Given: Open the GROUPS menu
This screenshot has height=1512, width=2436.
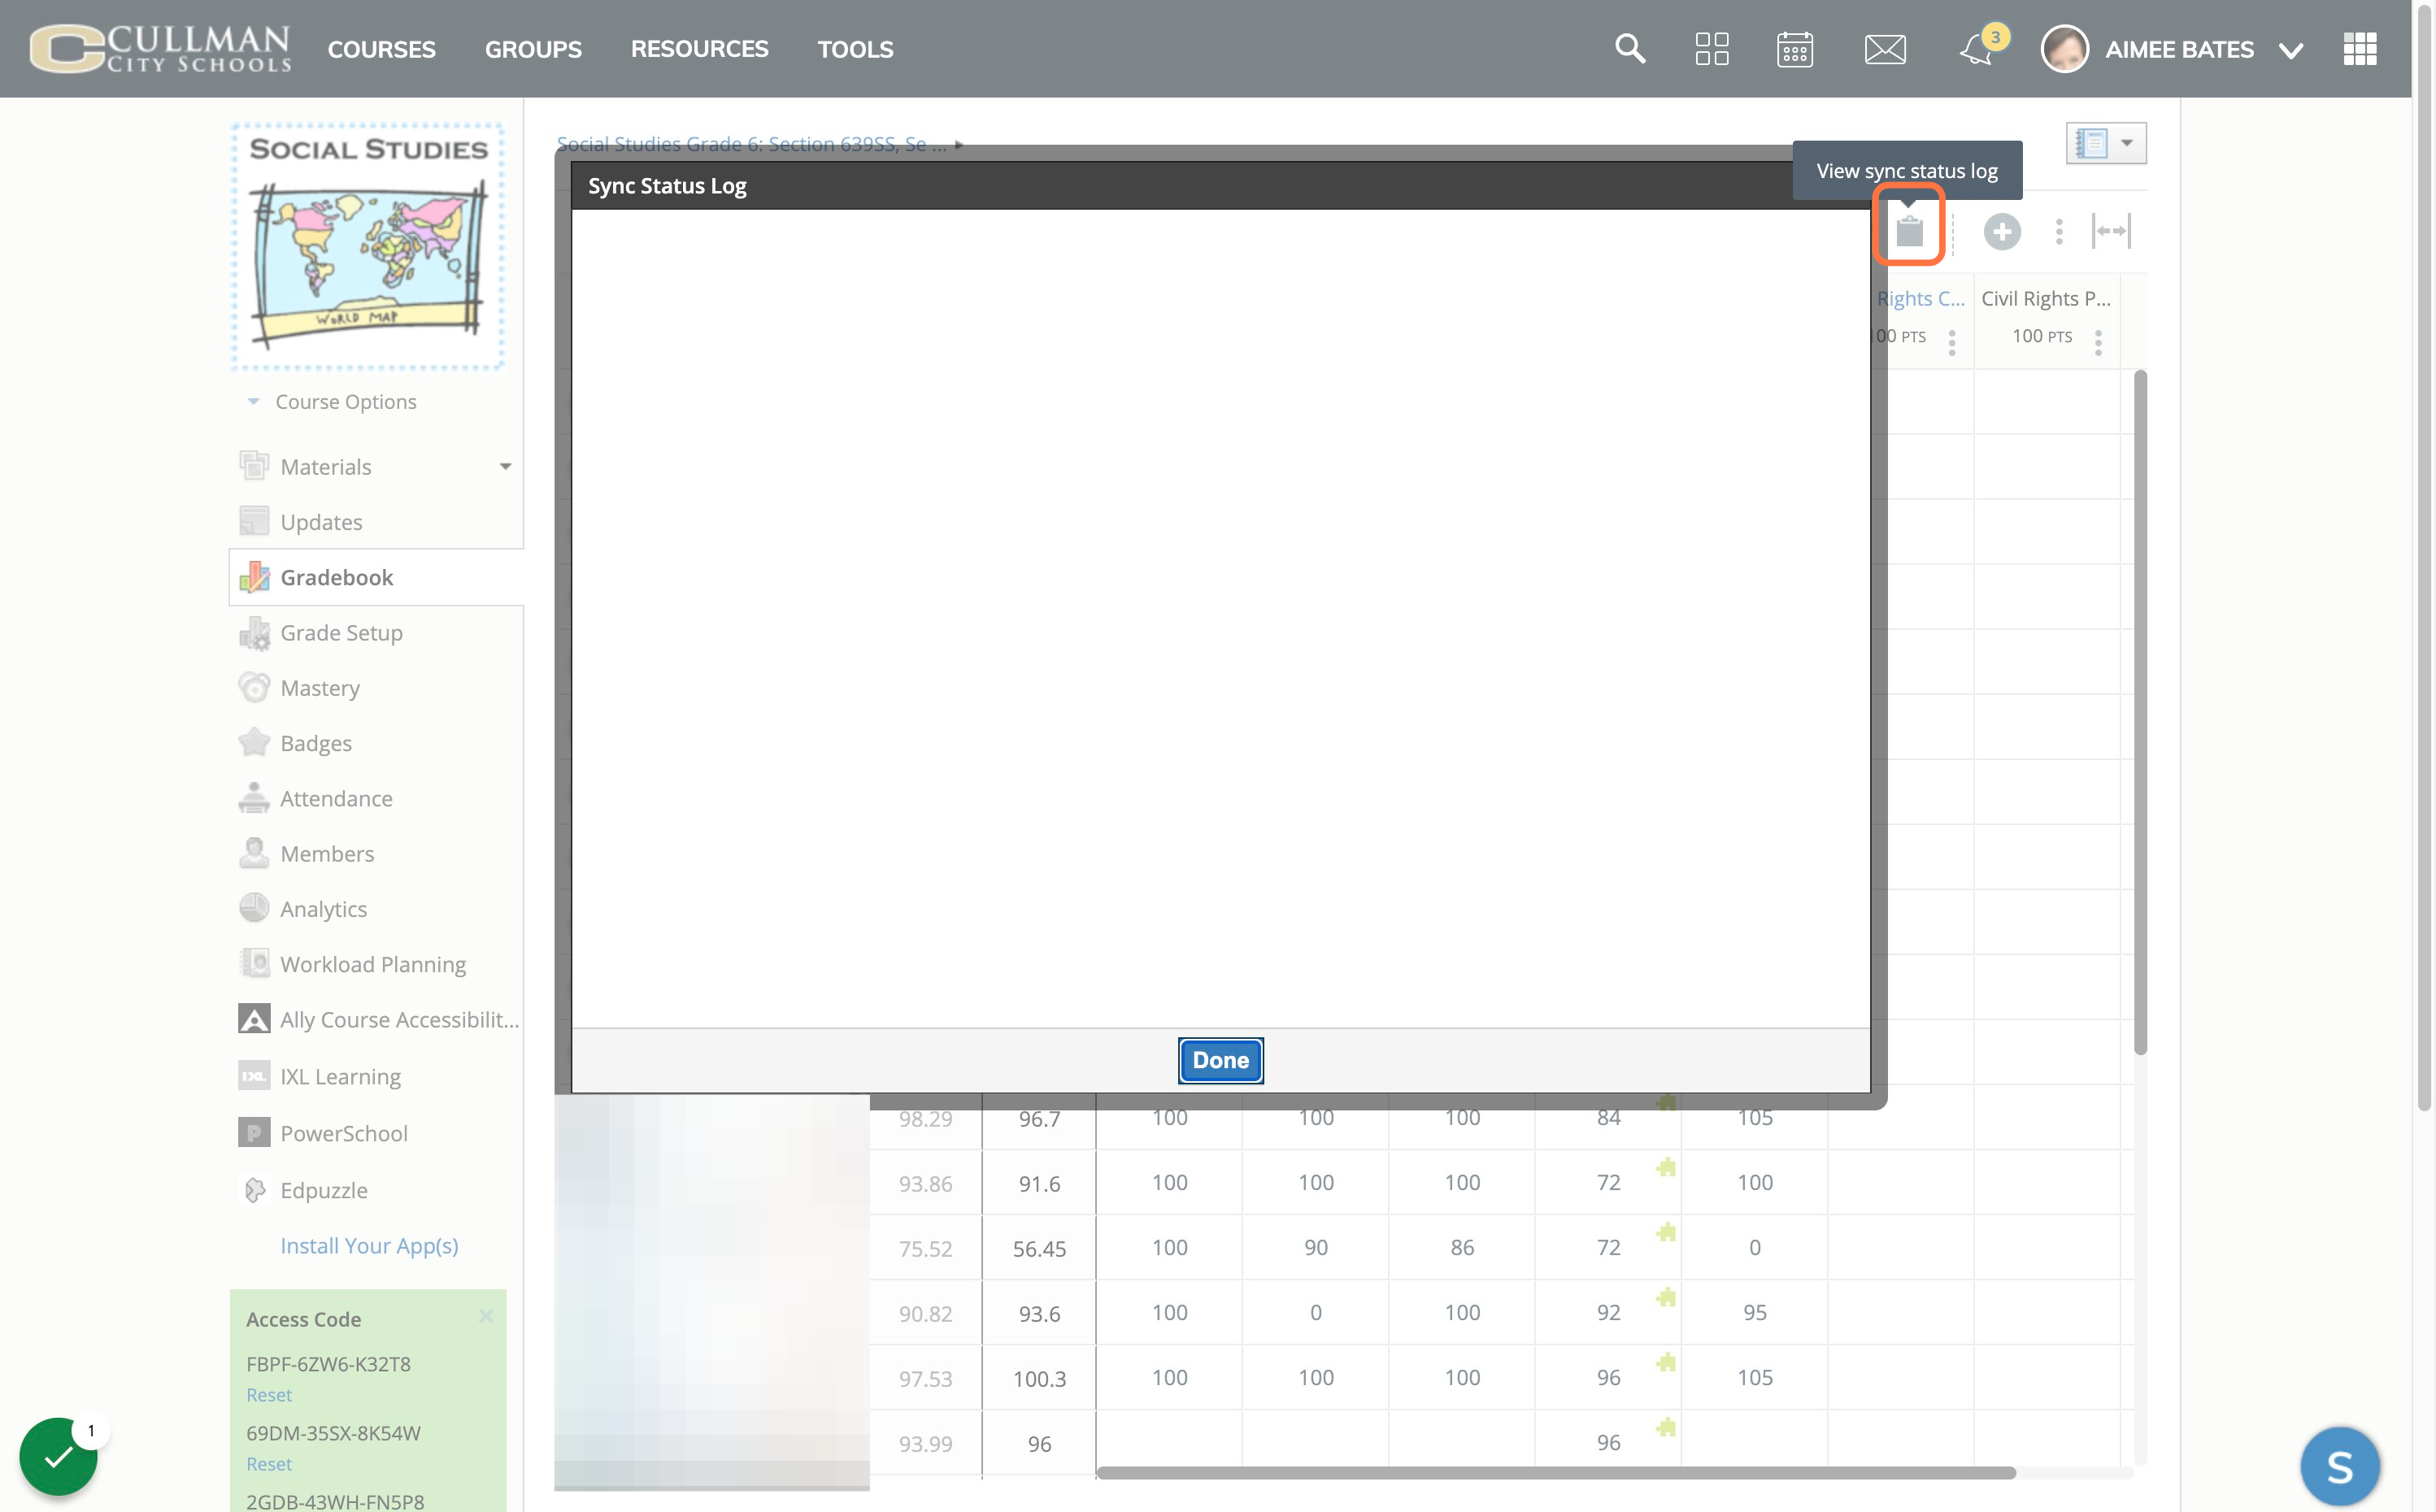Looking at the screenshot, I should pos(533,49).
